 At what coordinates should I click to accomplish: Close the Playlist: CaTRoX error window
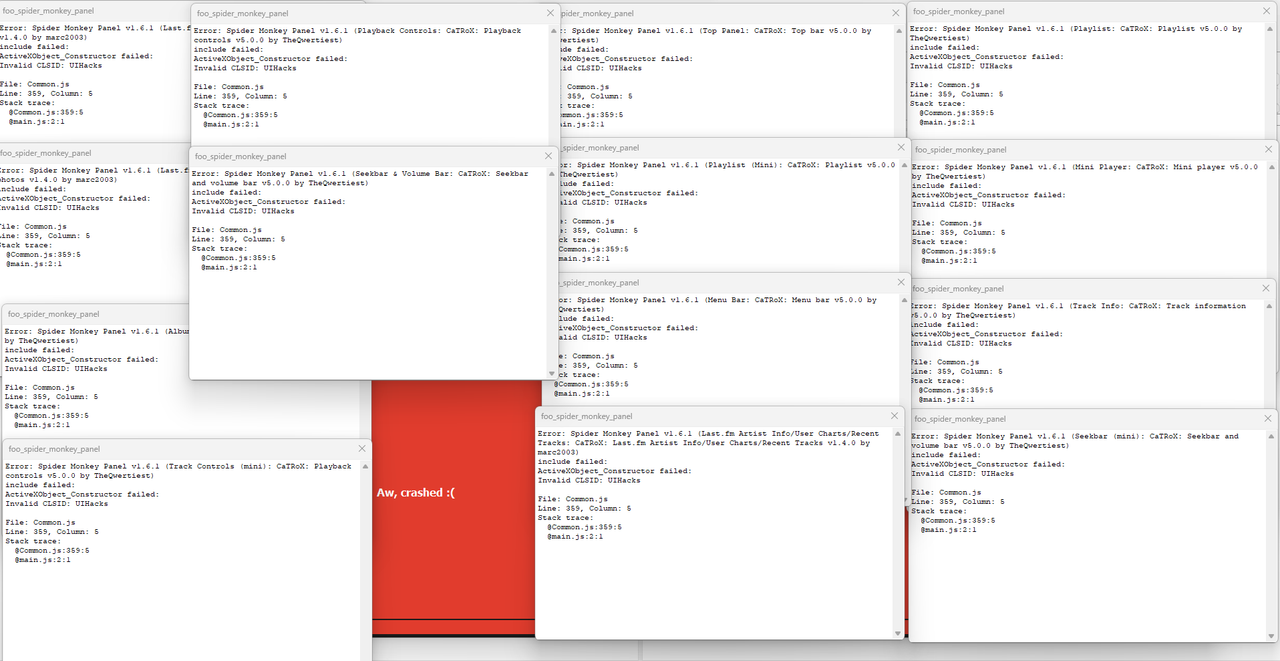1268,11
